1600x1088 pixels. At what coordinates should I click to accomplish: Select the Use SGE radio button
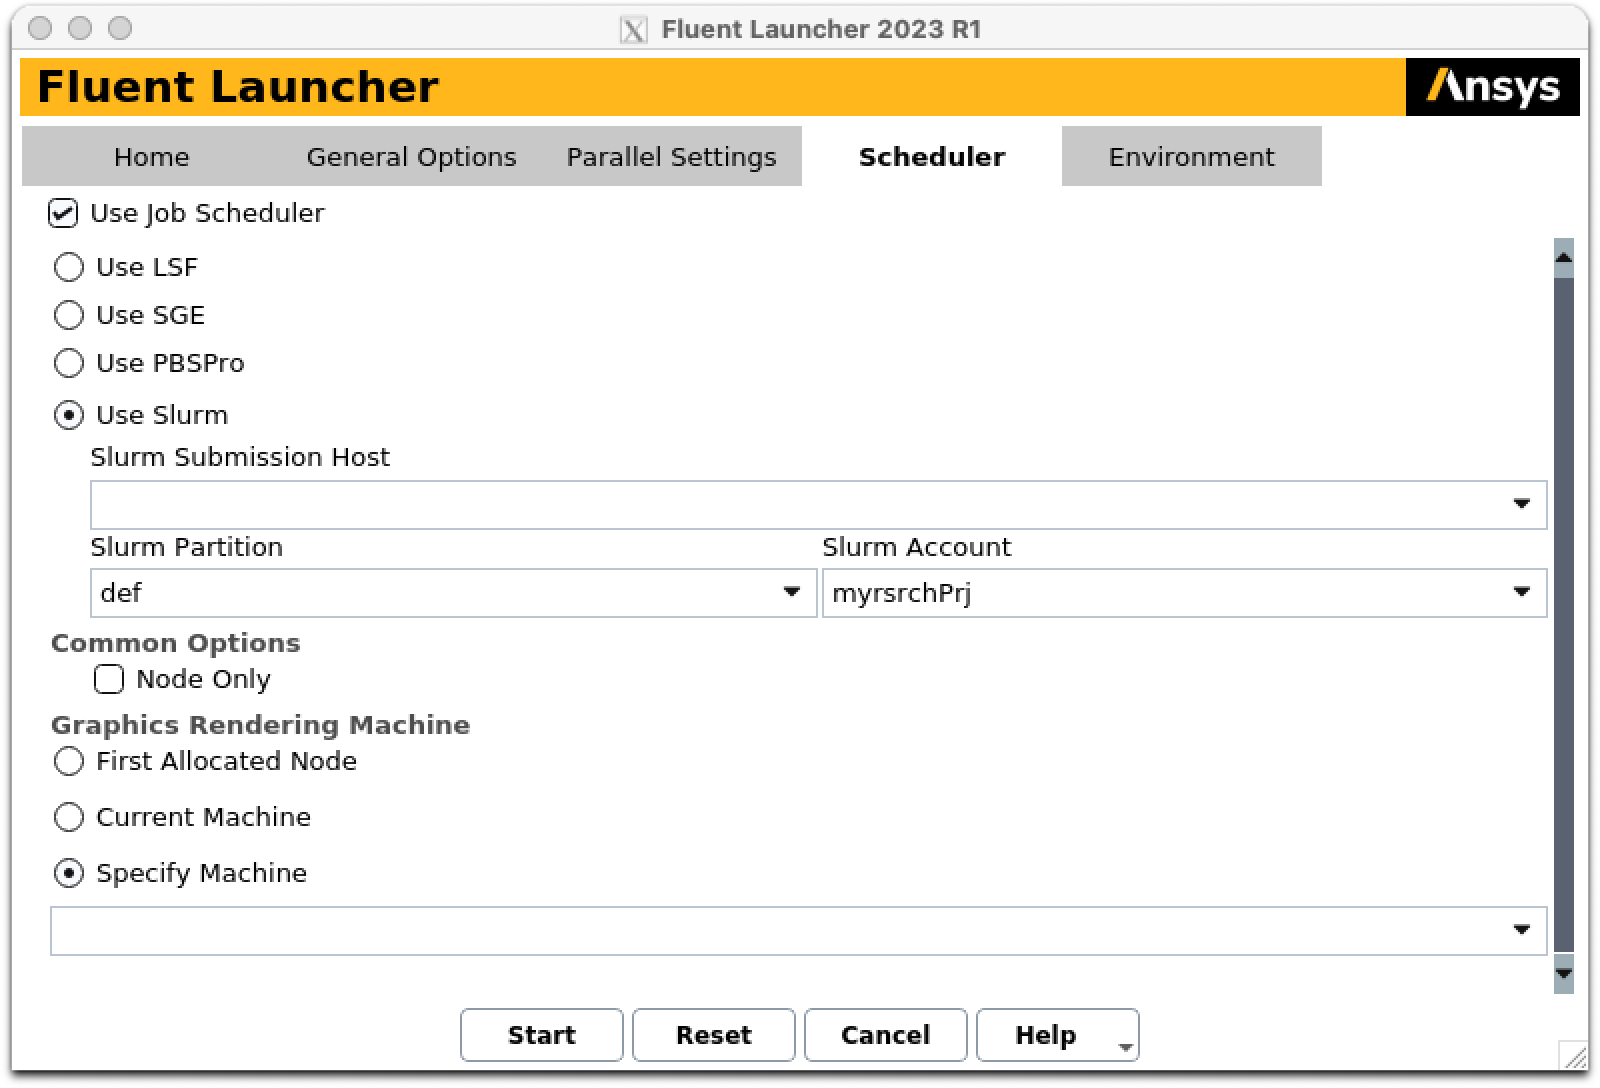tap(68, 315)
